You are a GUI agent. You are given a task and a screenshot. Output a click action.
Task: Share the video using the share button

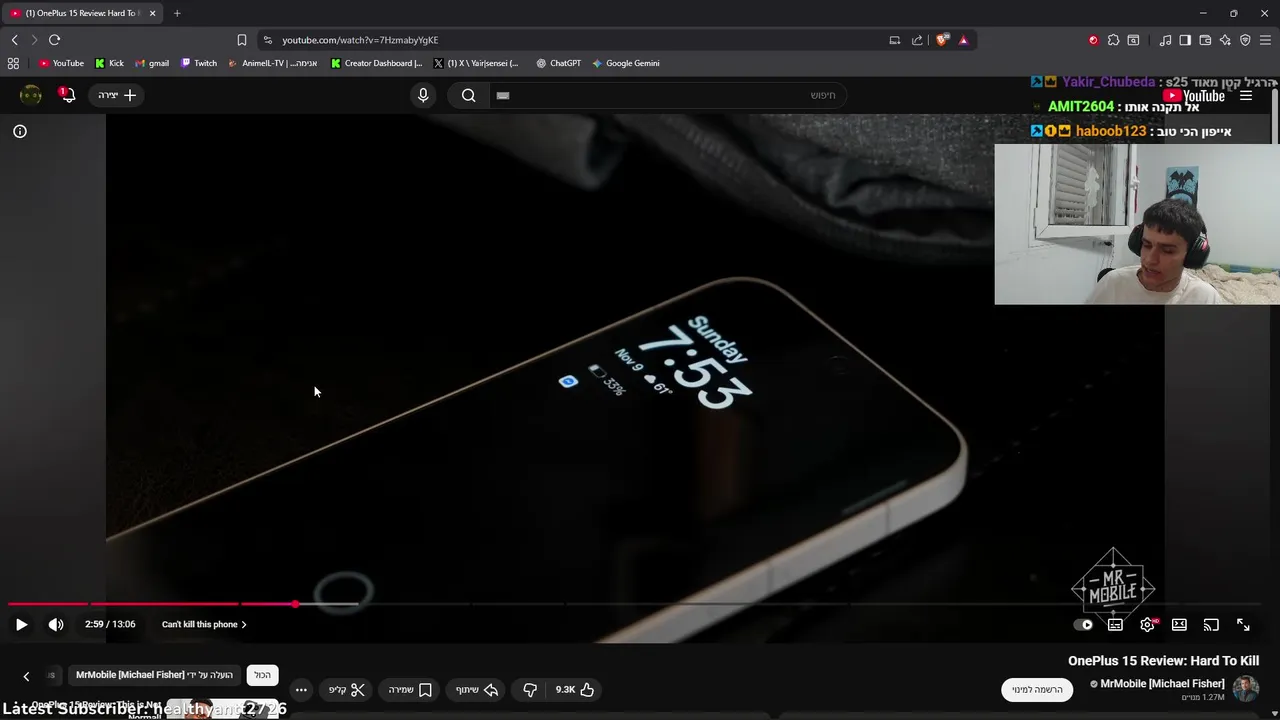point(477,690)
